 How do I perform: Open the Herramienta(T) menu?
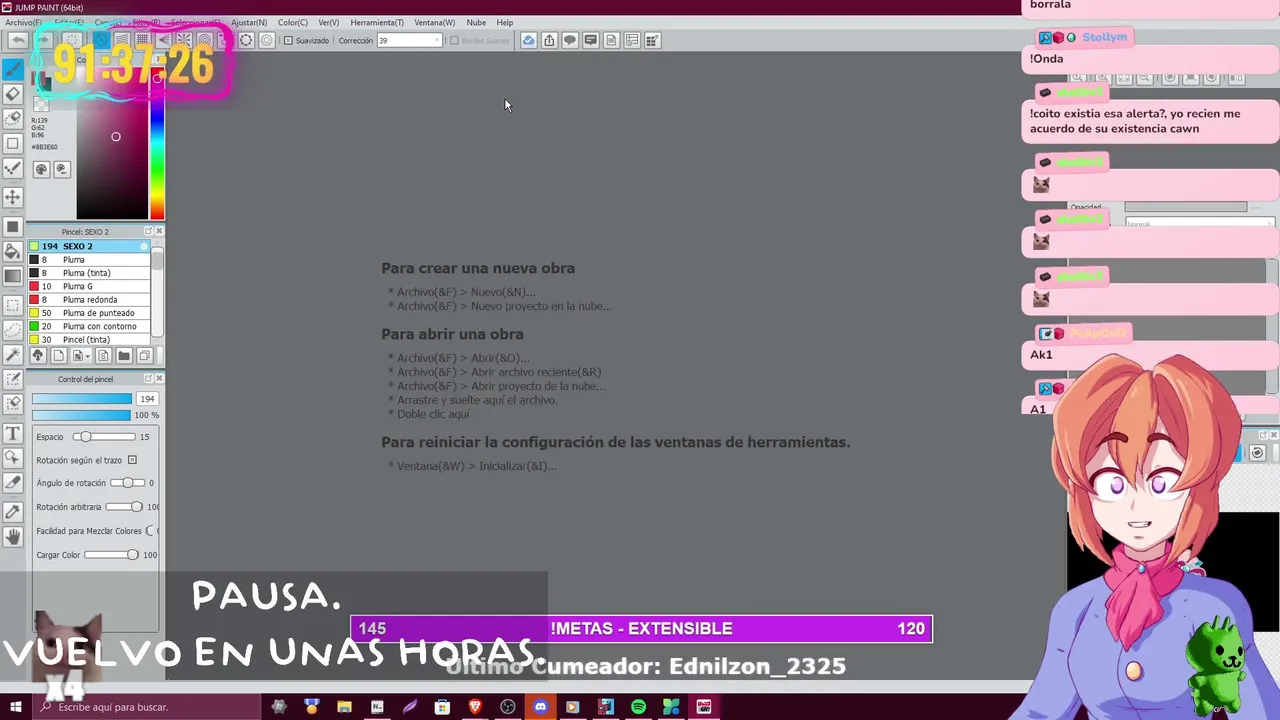[377, 22]
